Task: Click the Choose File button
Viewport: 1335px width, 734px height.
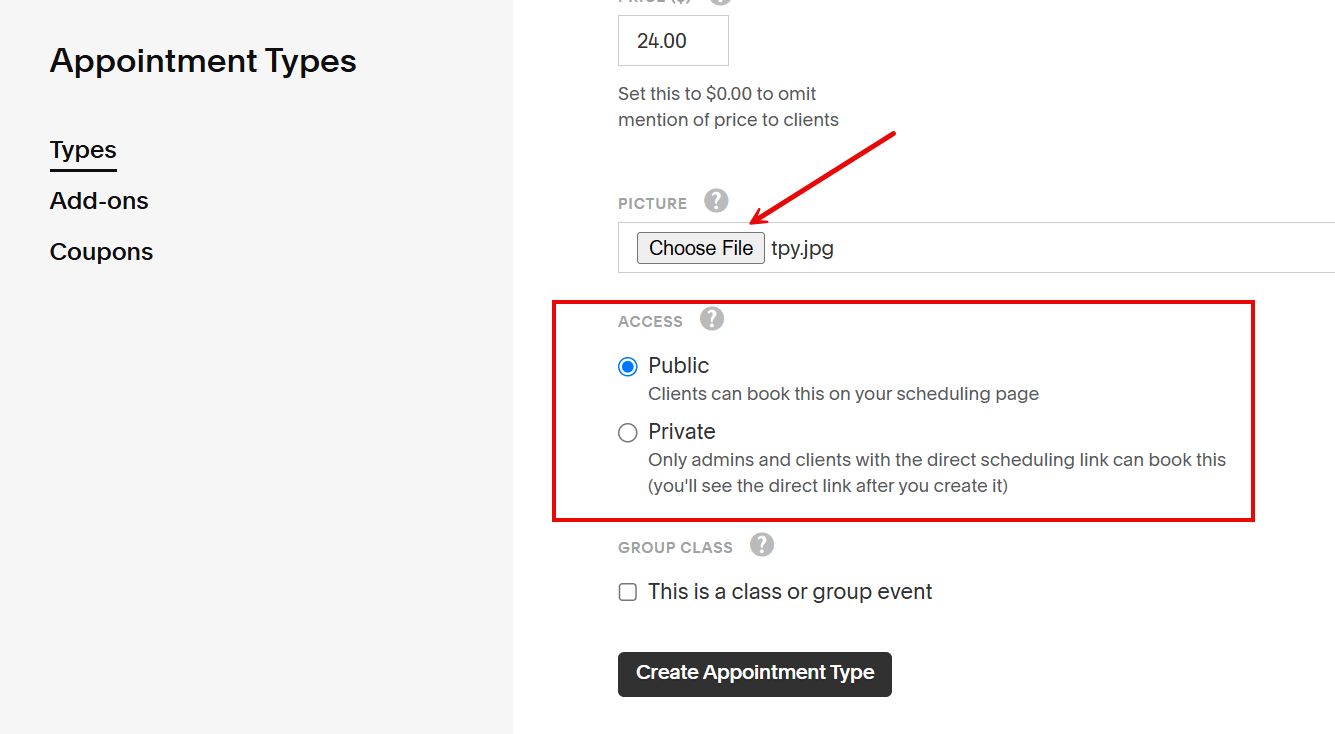Action: [700, 247]
